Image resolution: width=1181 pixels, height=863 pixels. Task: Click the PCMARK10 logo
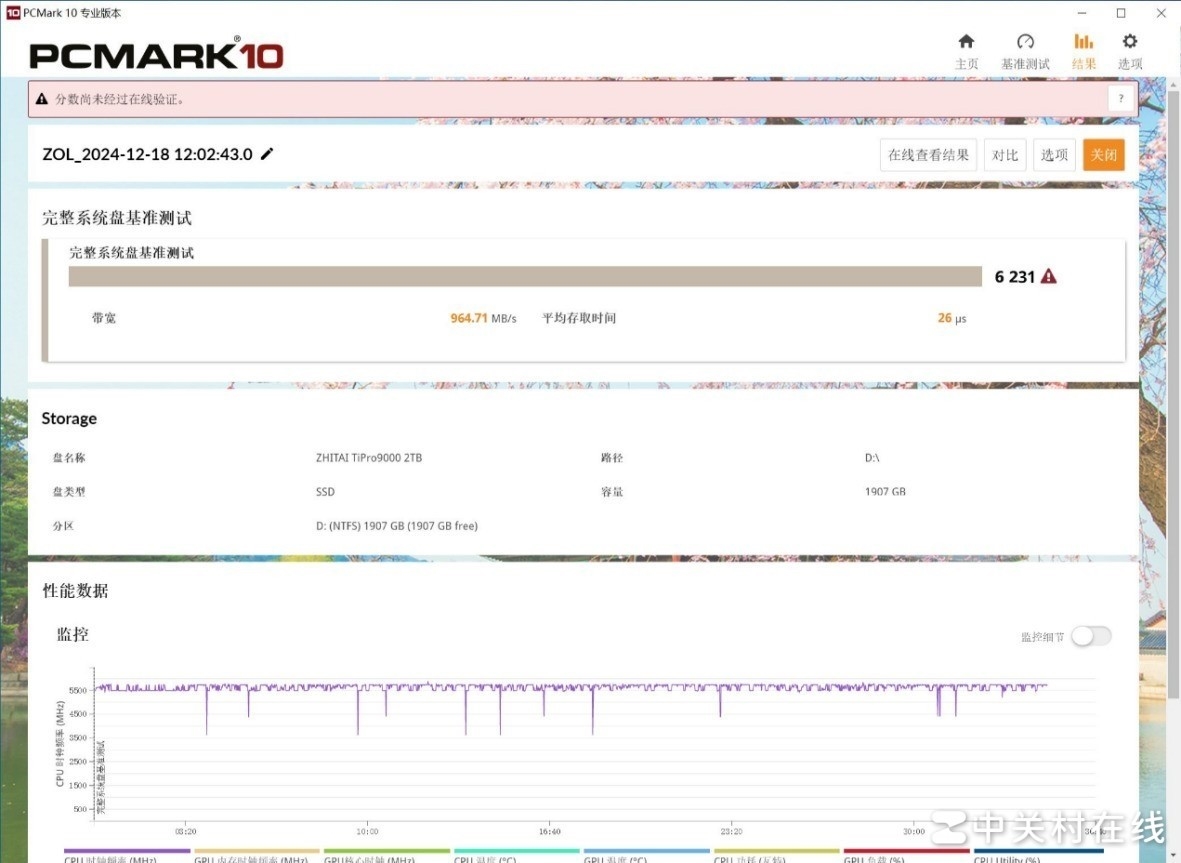pyautogui.click(x=157, y=55)
